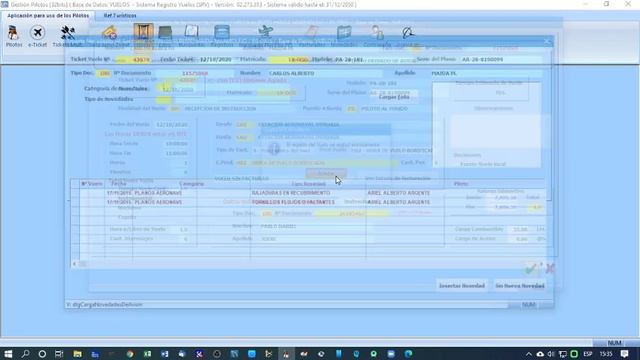The width and height of the screenshot is (640, 360).
Task: Open the Pilotos ribbon icon
Action: pyautogui.click(x=13, y=36)
